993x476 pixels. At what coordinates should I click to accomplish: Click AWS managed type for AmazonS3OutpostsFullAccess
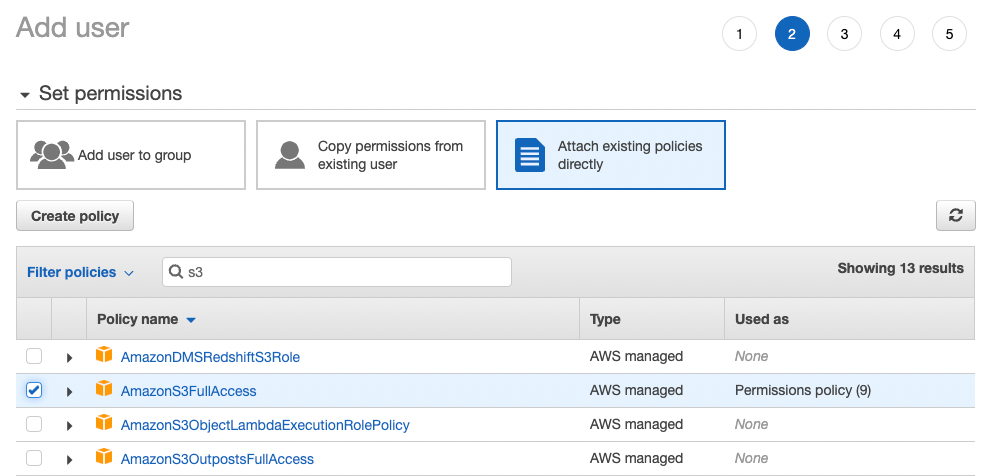click(x=636, y=458)
